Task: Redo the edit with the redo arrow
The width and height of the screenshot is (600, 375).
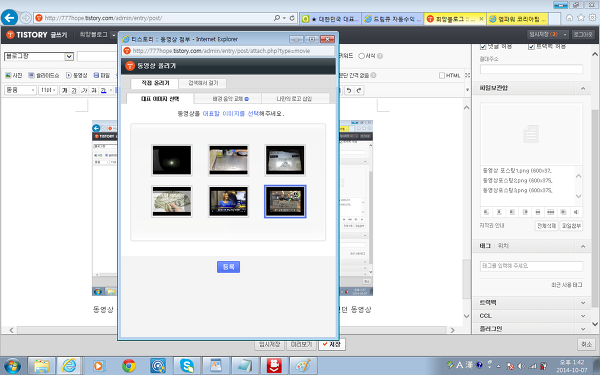Action: coord(359,90)
